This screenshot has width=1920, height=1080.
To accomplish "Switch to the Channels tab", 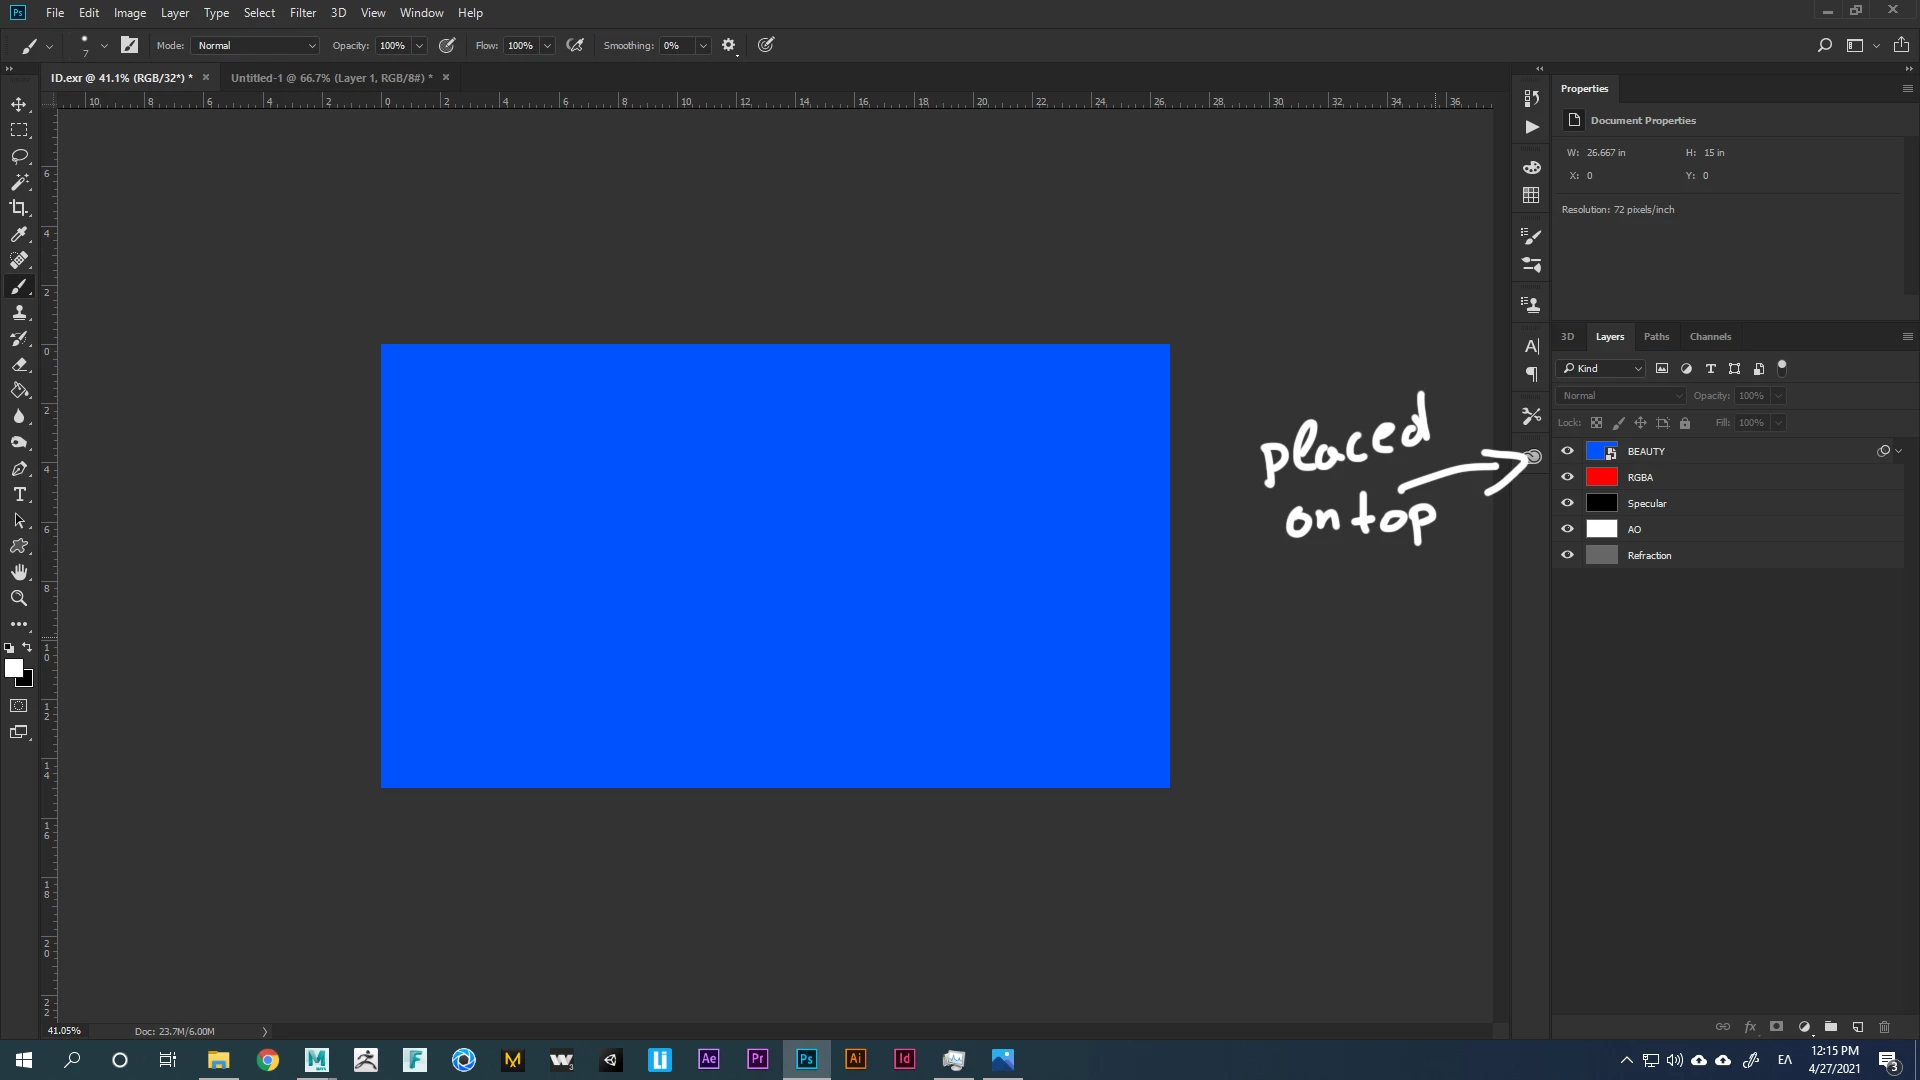I will tap(1709, 337).
